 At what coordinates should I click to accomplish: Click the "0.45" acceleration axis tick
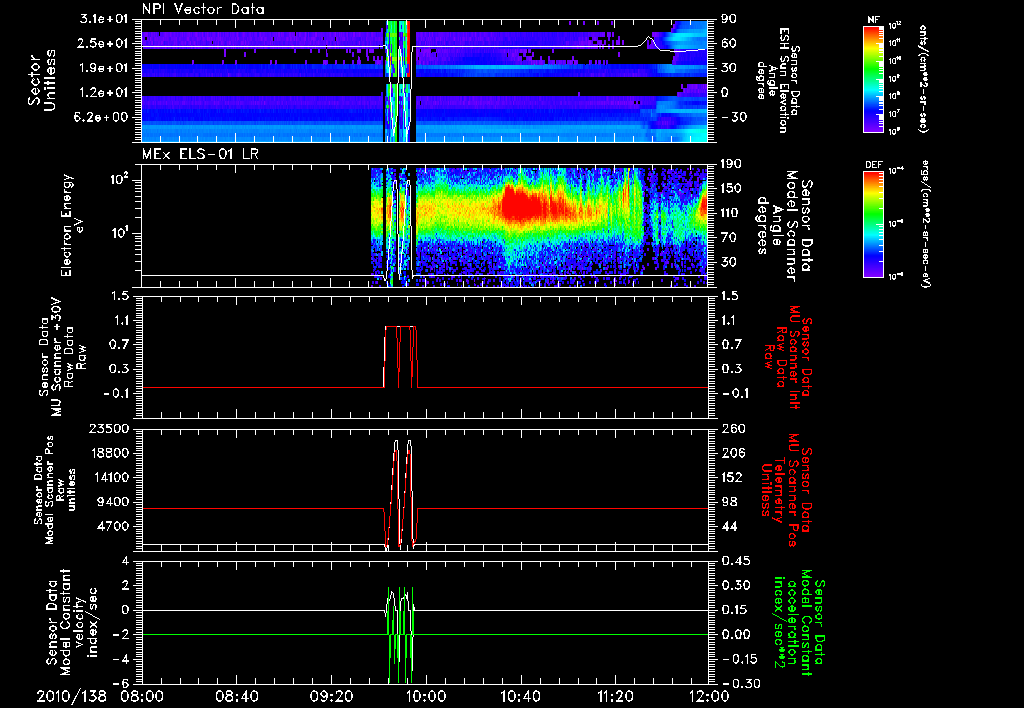click(734, 561)
